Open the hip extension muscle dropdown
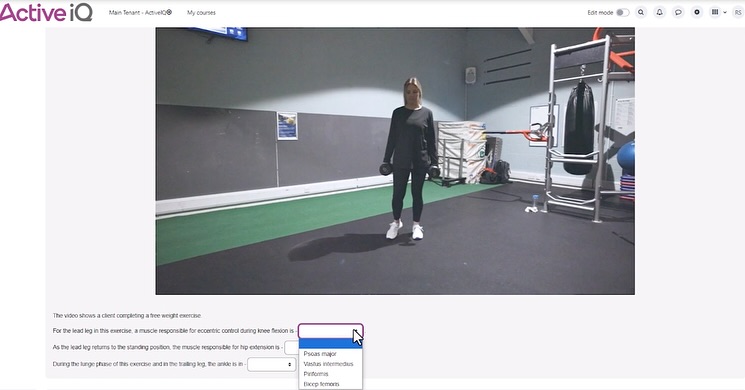 pyautogui.click(x=291, y=348)
